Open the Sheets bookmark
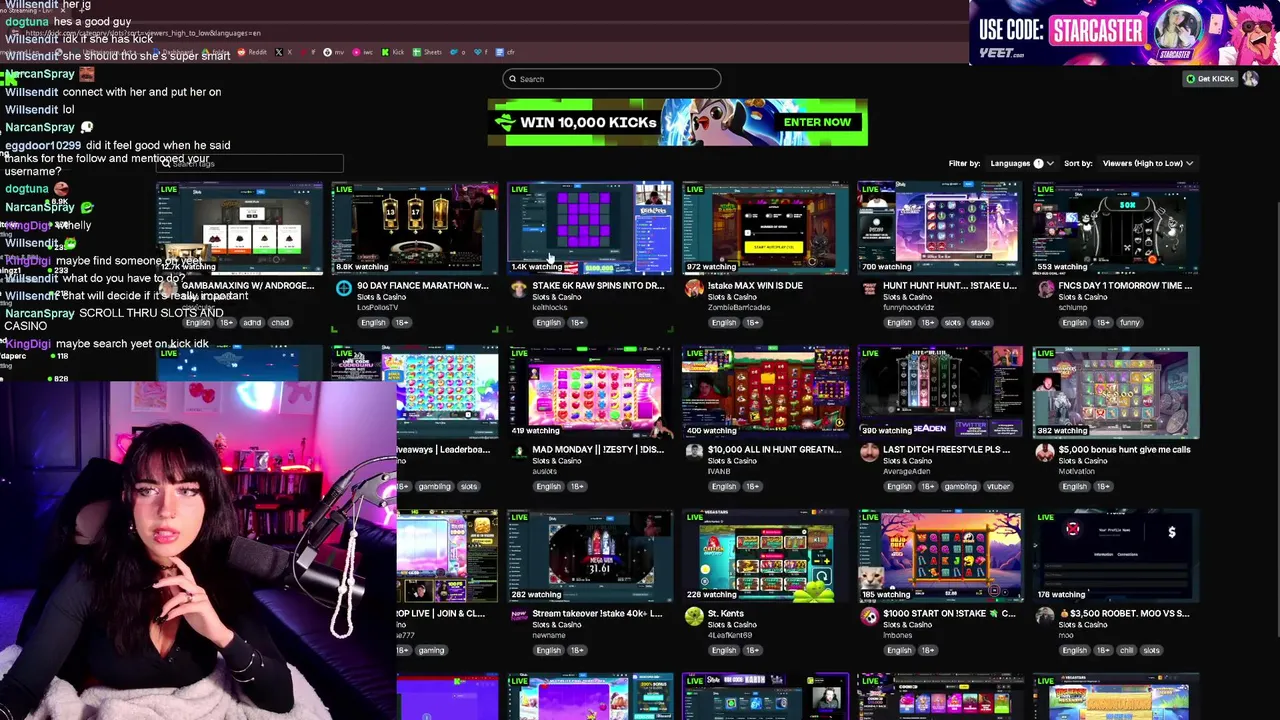 point(428,52)
